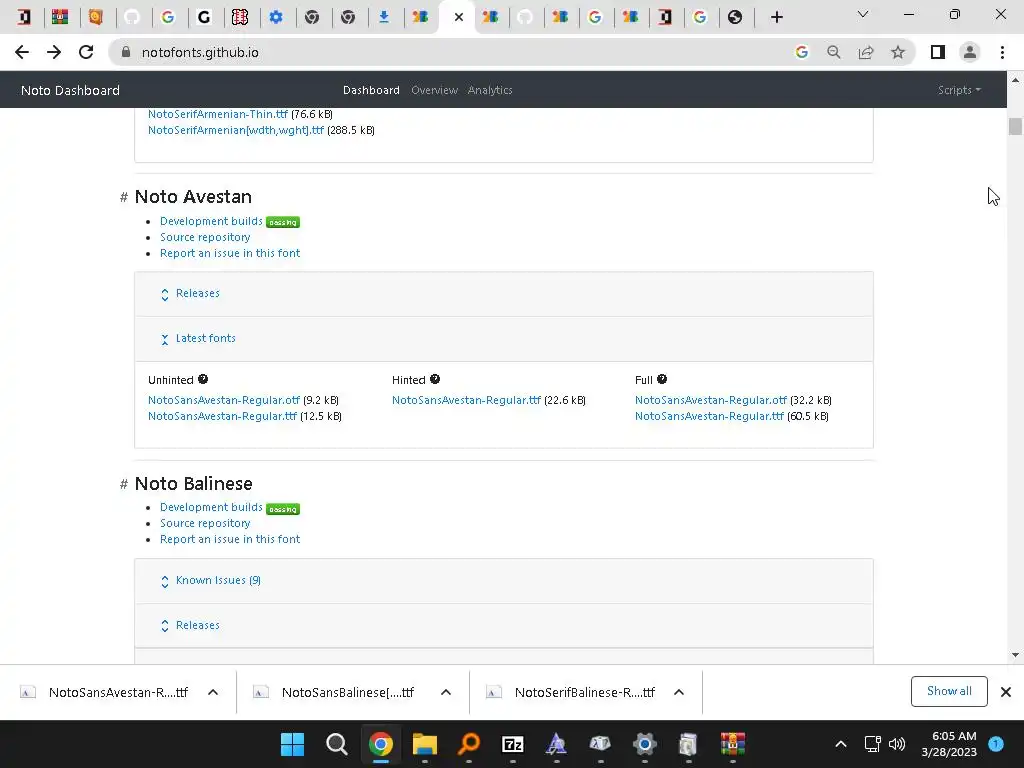Close the current active tab

point(458,17)
